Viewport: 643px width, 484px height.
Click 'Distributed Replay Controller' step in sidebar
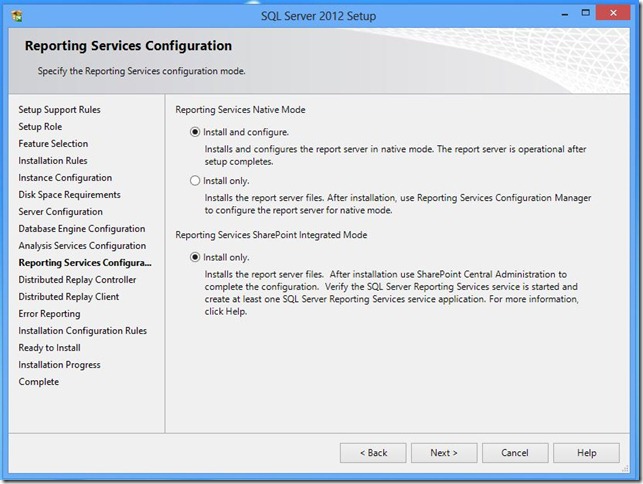(78, 280)
